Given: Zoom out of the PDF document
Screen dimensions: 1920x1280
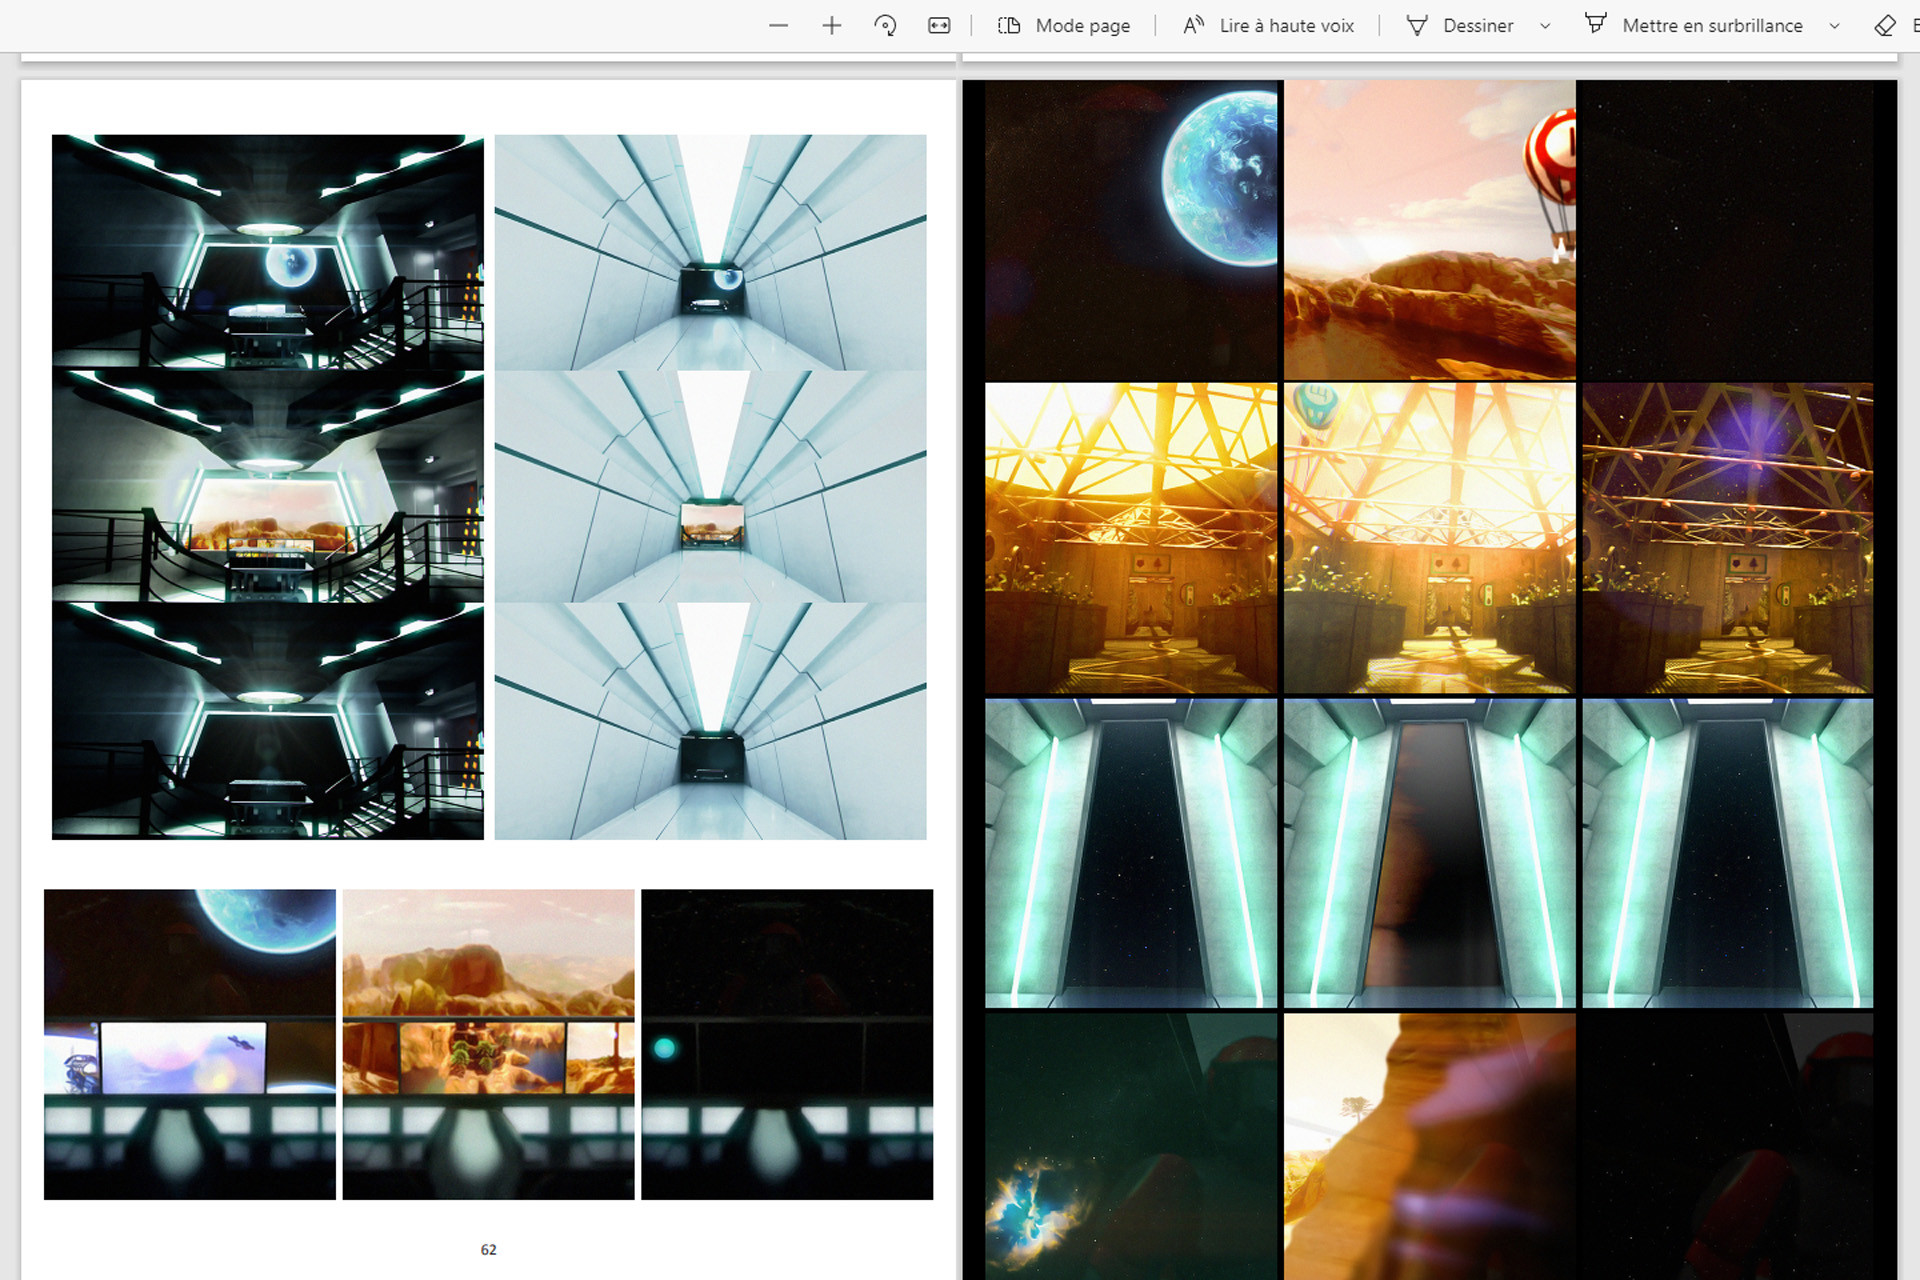Looking at the screenshot, I should 778,25.
